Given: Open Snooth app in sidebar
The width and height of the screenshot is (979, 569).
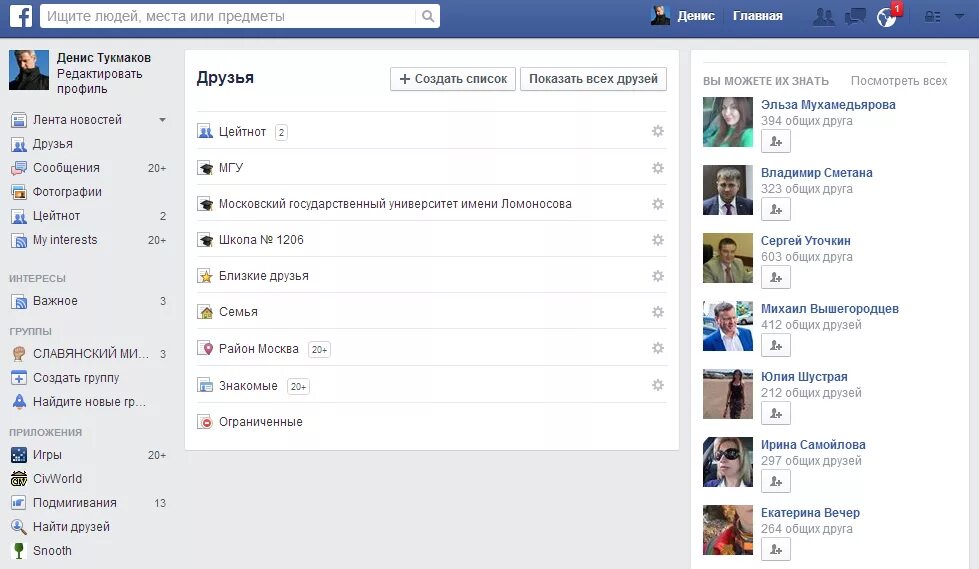Looking at the screenshot, I should coord(52,551).
